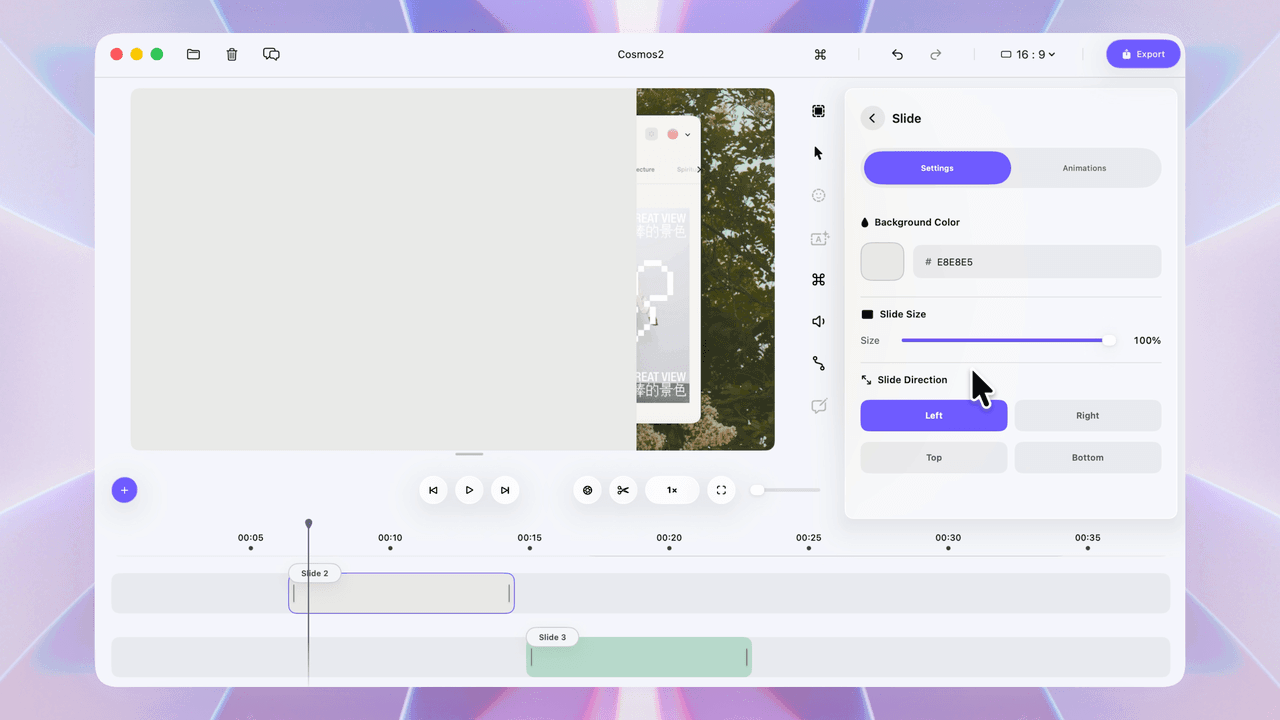The image size is (1280, 720).
Task: Open the sticker/emoji tool
Action: 818,195
